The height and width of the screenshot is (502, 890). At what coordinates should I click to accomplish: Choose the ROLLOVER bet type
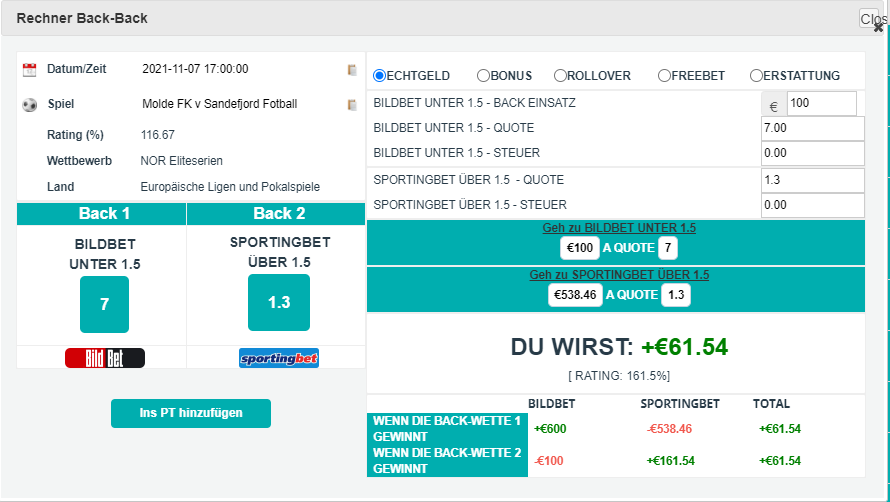[x=560, y=76]
